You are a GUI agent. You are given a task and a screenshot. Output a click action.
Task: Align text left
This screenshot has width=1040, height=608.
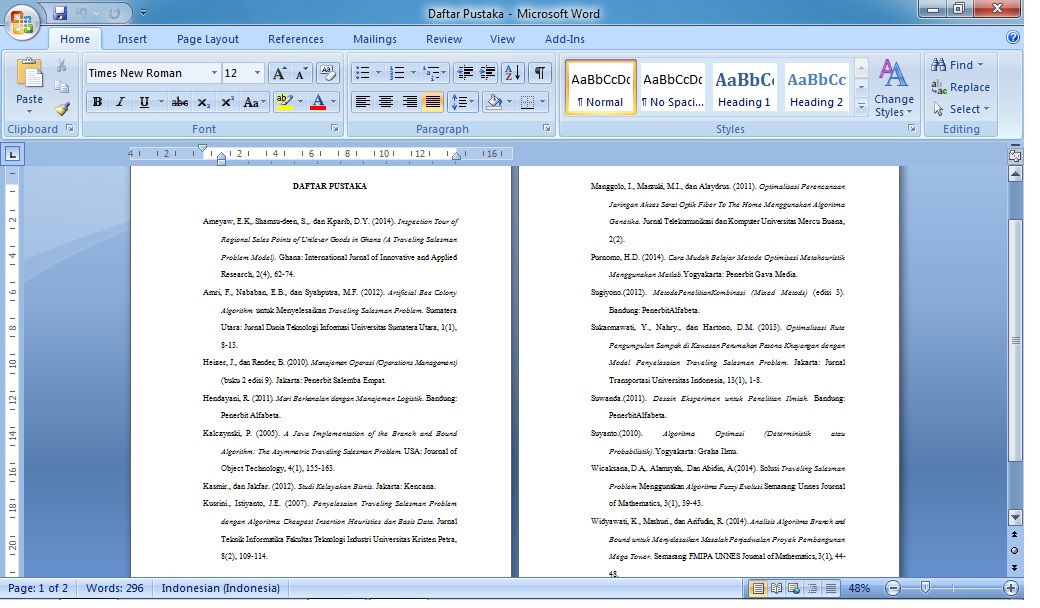(x=362, y=102)
